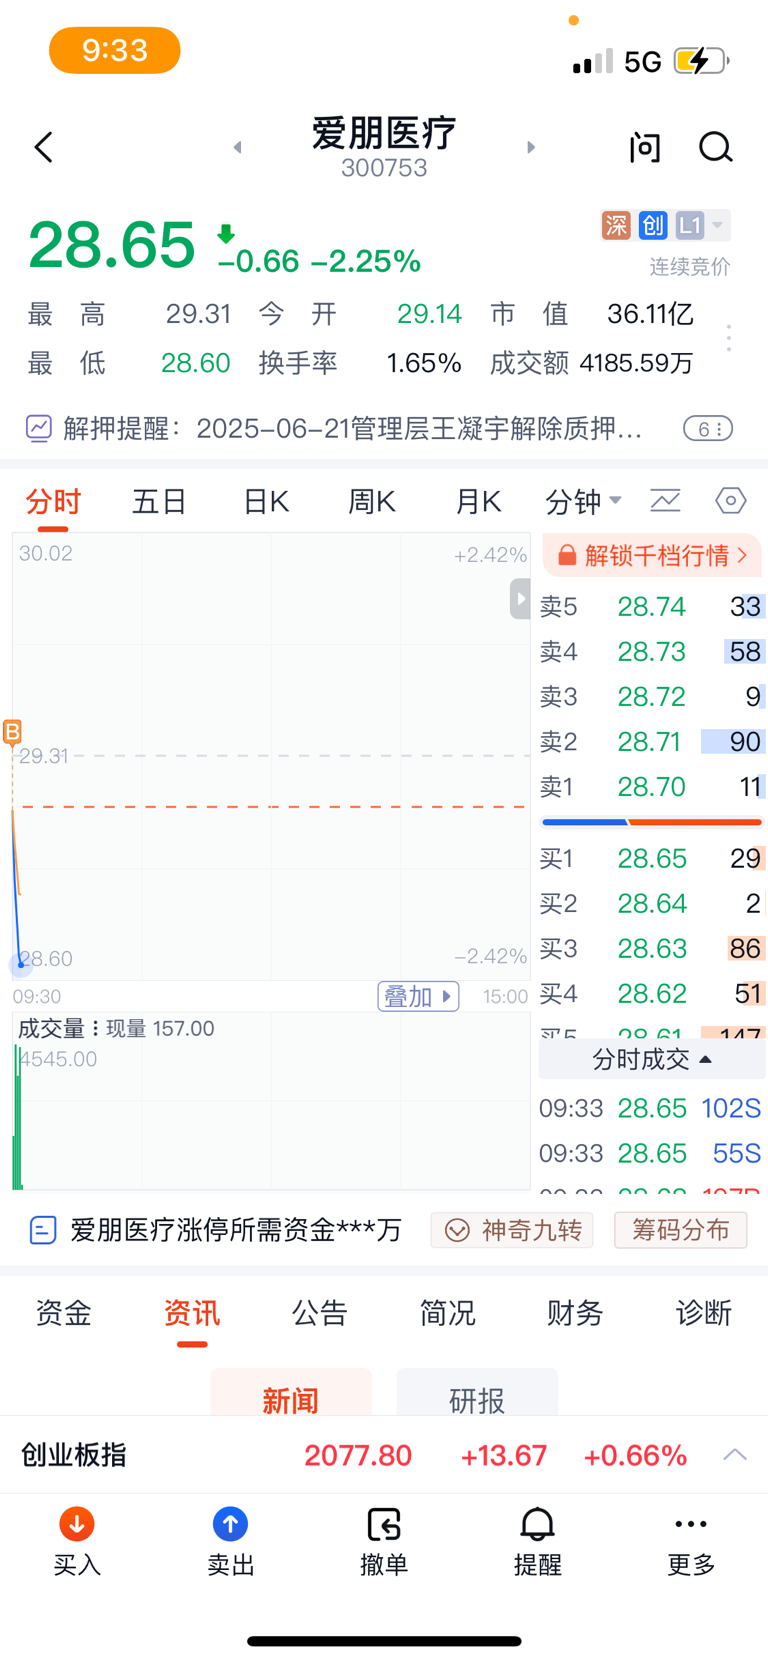
Task: Switch to the 公告 tab
Action: (320, 1313)
